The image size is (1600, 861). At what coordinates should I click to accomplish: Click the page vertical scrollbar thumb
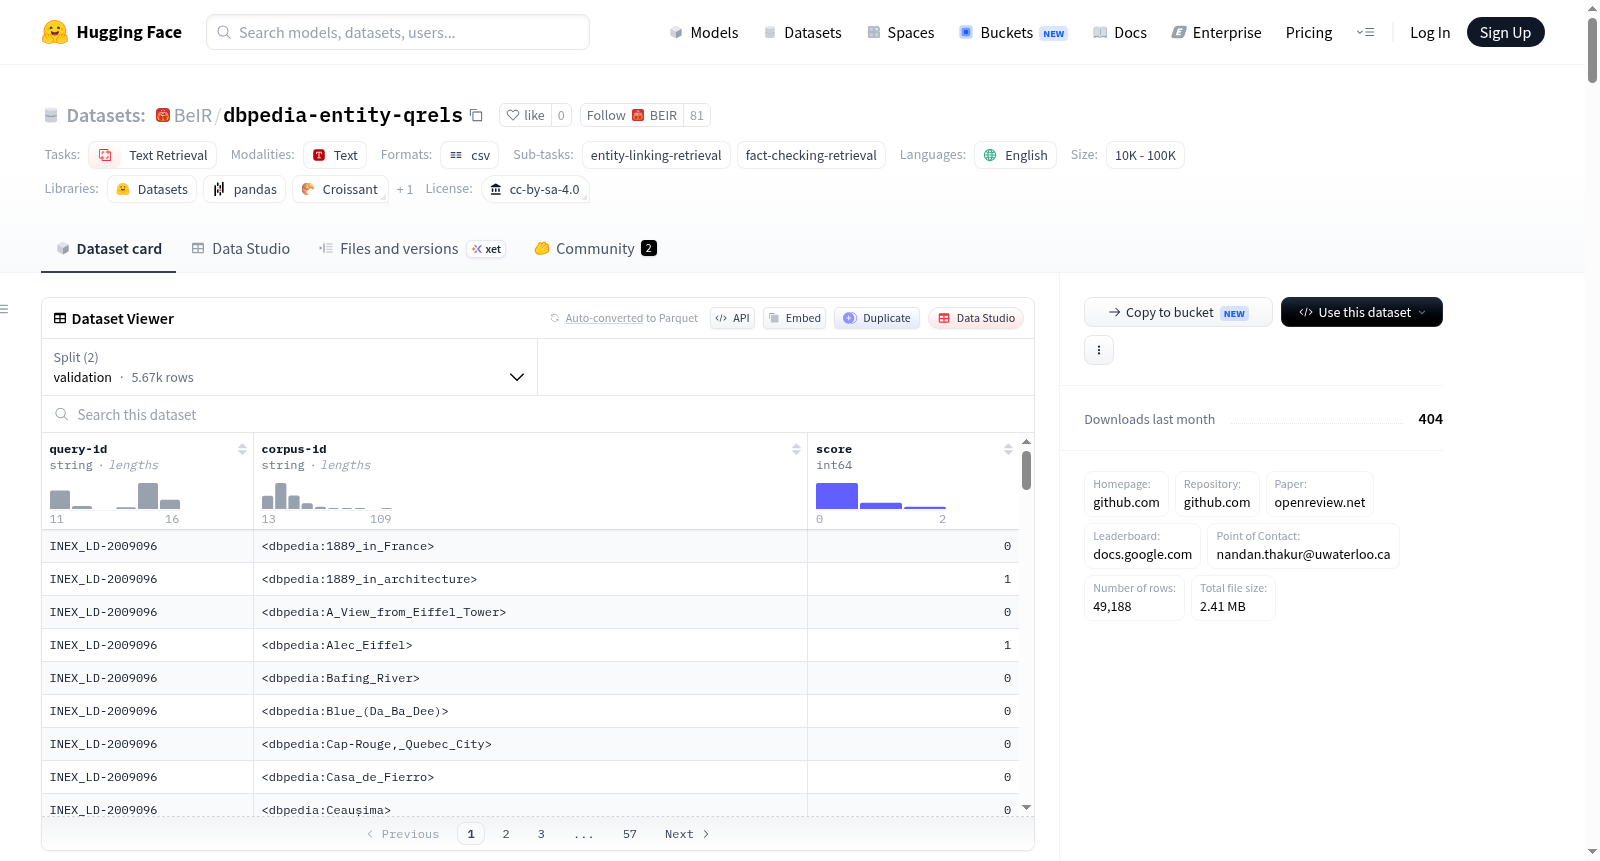(x=1592, y=50)
